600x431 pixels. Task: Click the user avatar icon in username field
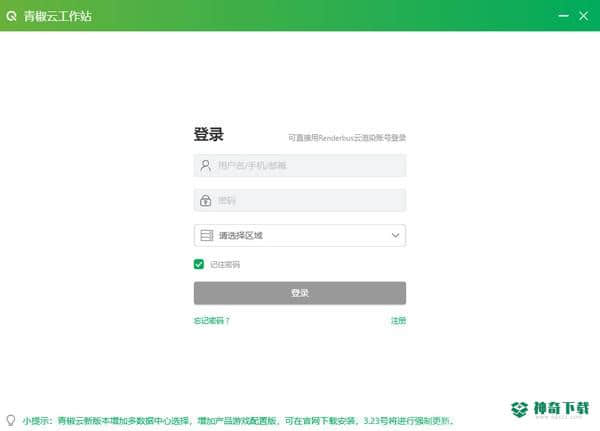point(205,166)
